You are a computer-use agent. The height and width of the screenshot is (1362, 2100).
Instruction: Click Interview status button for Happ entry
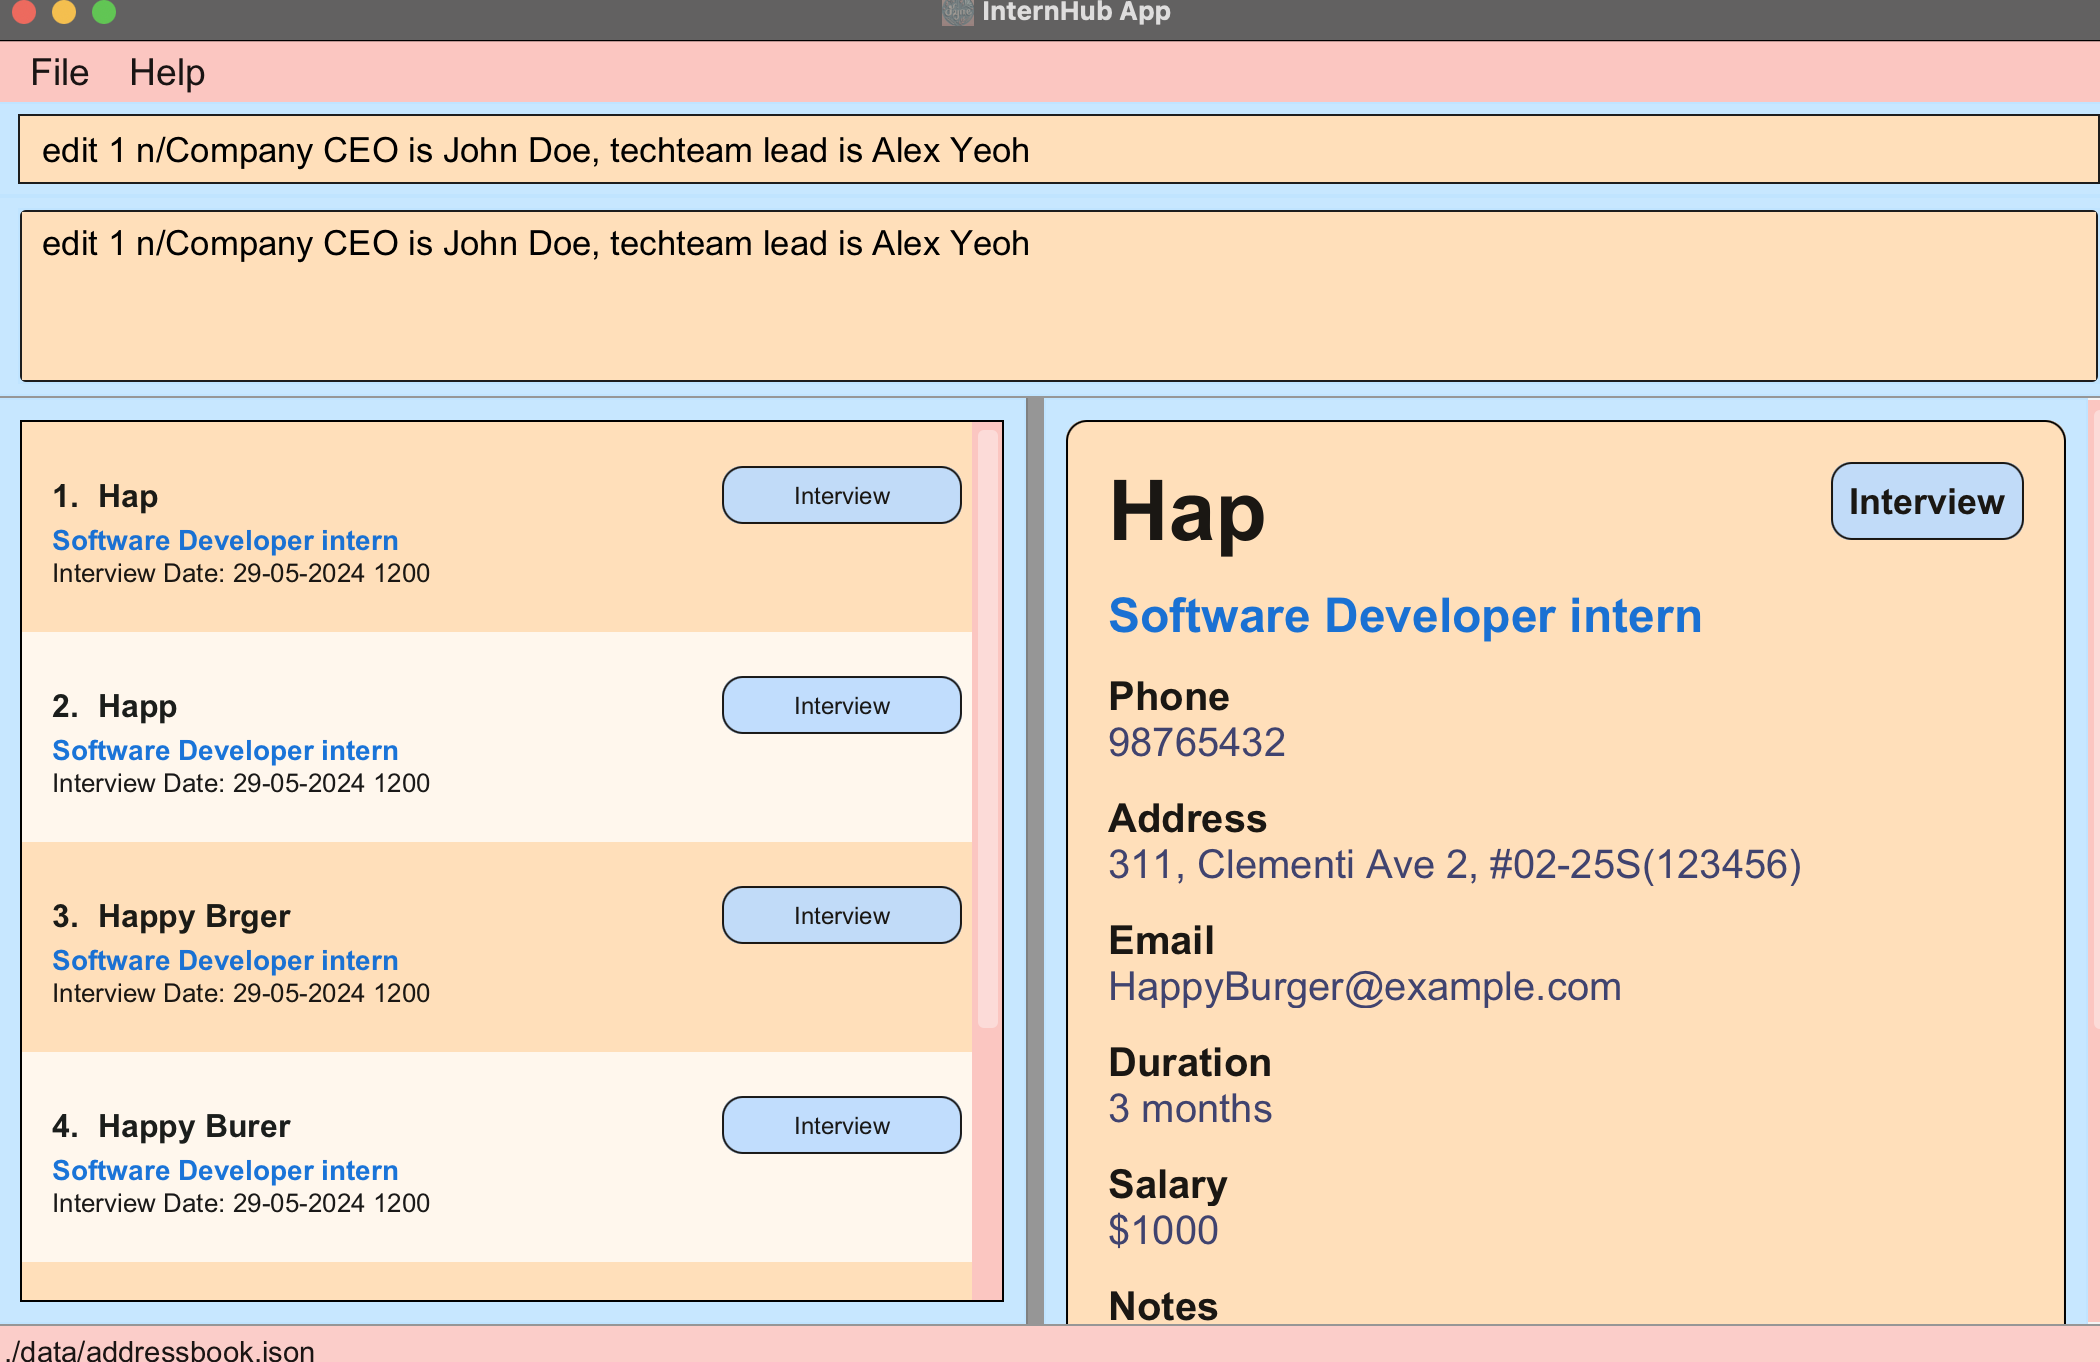click(x=841, y=706)
